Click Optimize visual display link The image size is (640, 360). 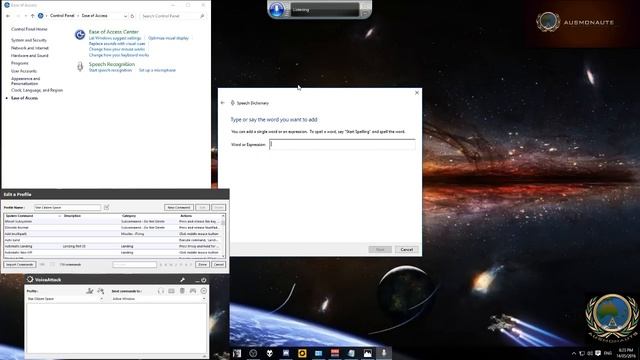(x=169, y=38)
